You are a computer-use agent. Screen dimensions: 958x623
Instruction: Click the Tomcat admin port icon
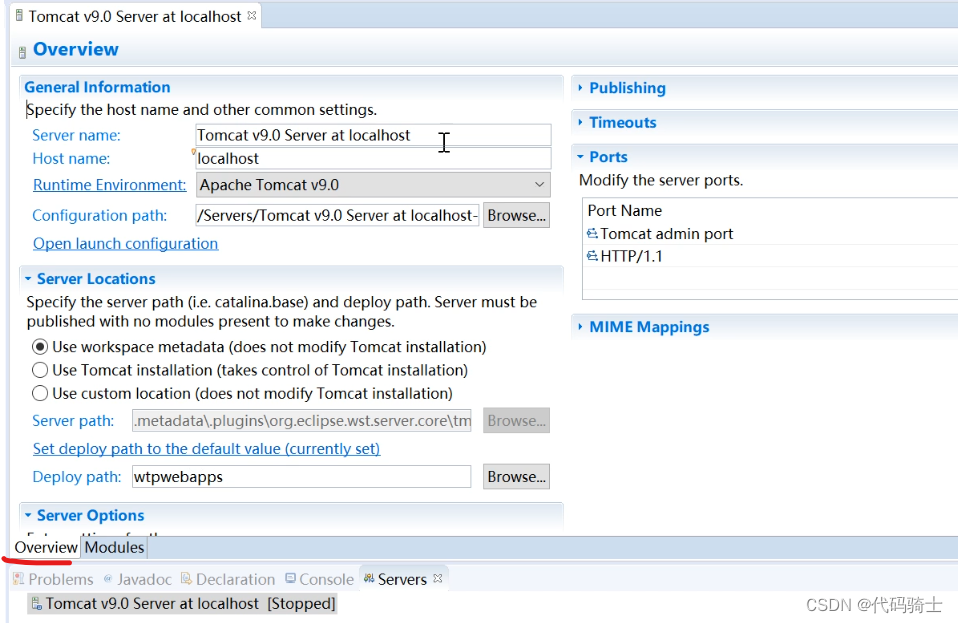click(x=592, y=234)
